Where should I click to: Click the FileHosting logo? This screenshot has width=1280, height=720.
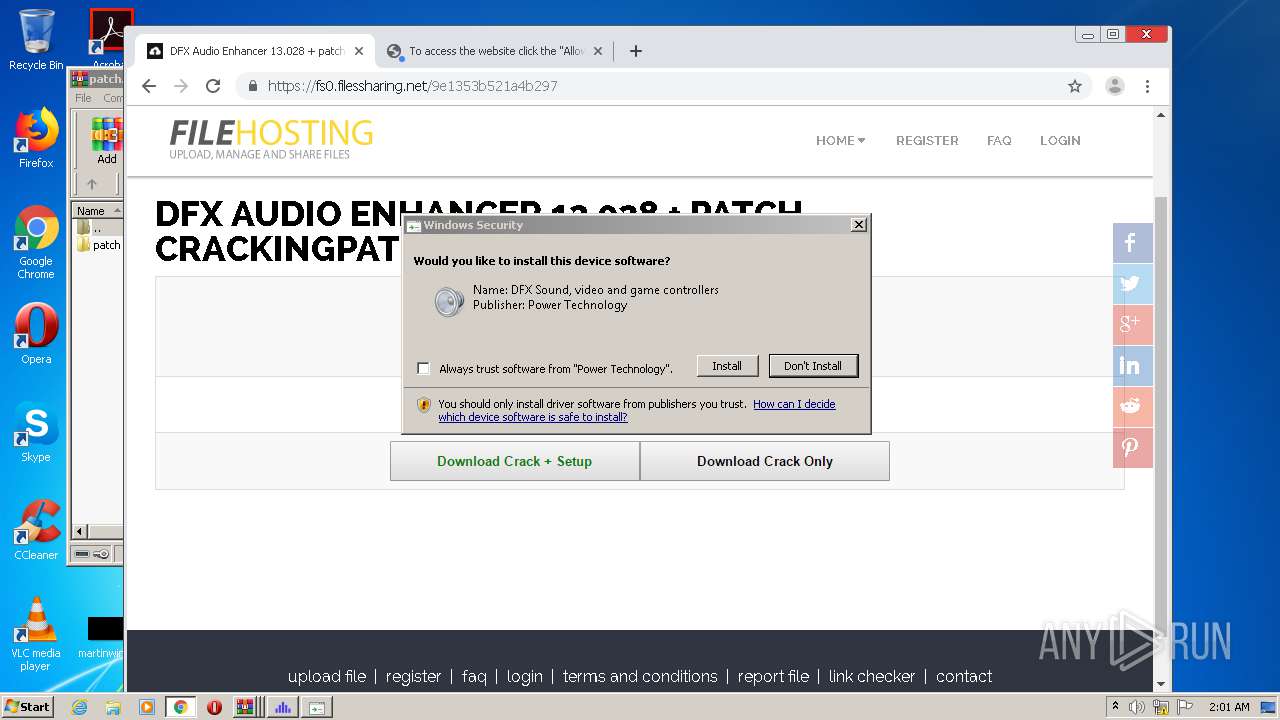coord(271,139)
